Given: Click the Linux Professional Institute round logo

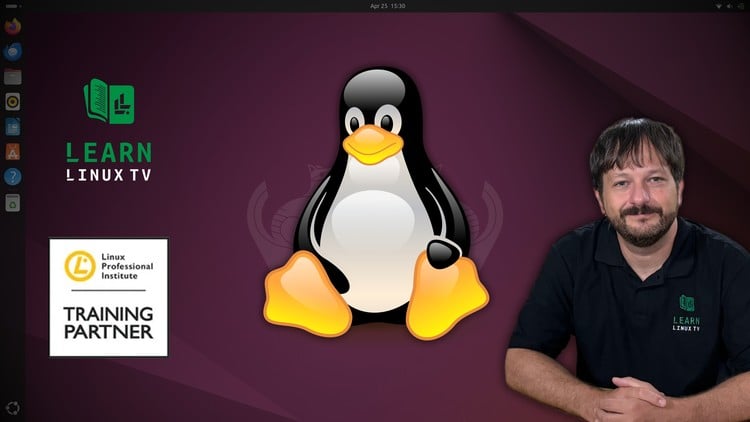Looking at the screenshot, I should tap(80, 266).
